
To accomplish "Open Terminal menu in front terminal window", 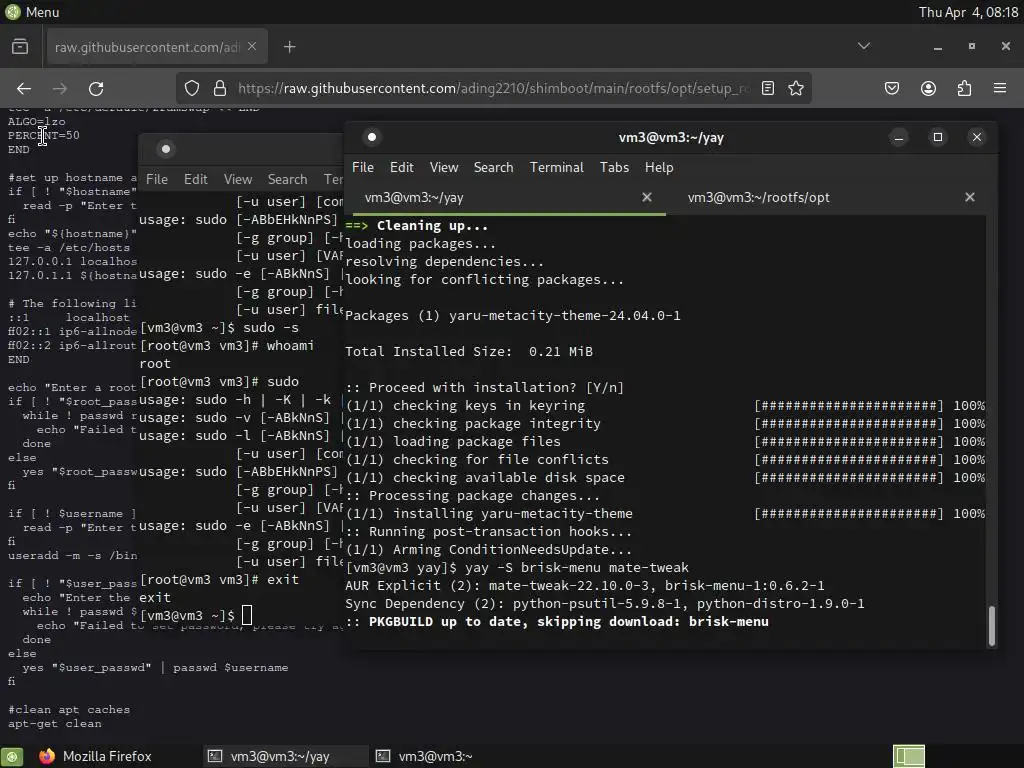I will (x=556, y=167).
